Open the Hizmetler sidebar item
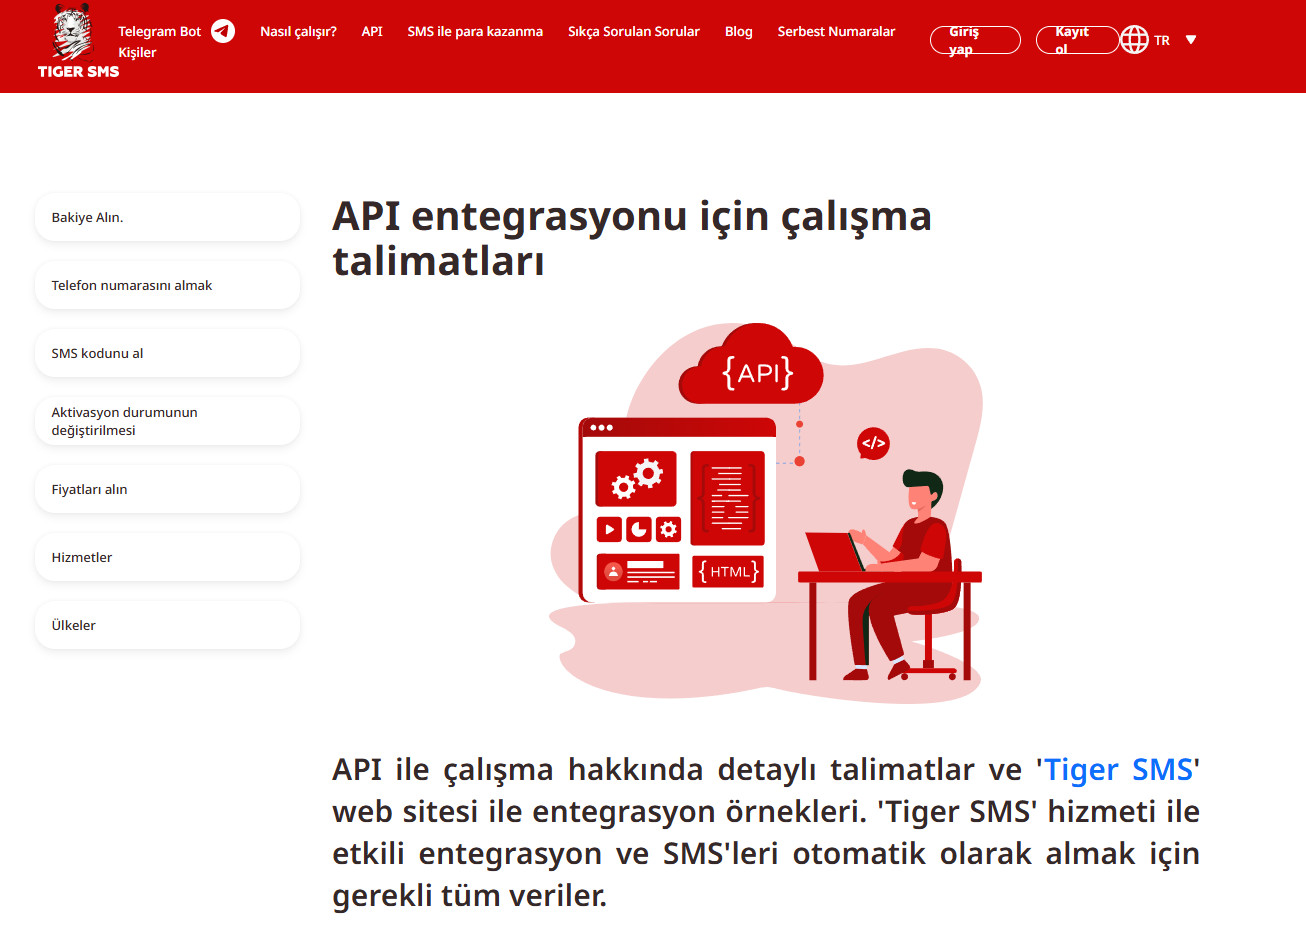The image size is (1306, 938). click(167, 557)
